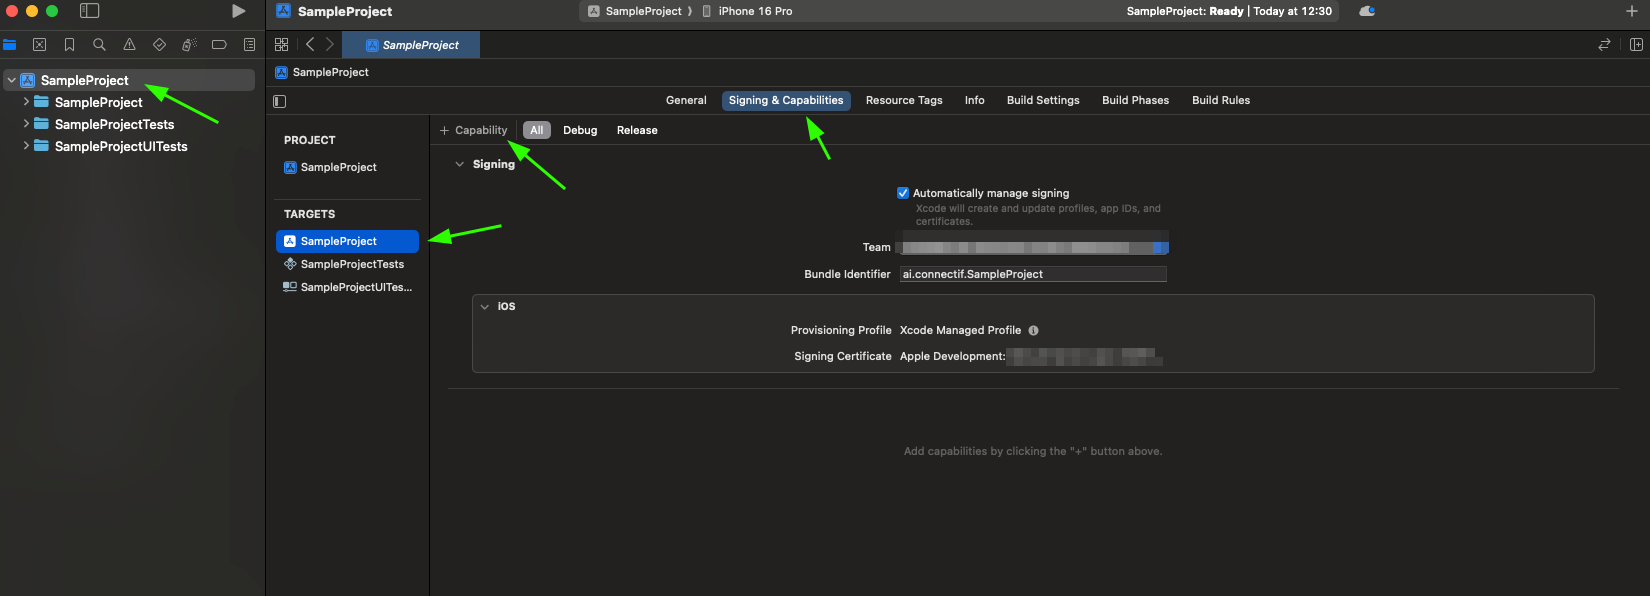Click the plus button in the title bar
The height and width of the screenshot is (596, 1650).
pos(1632,11)
